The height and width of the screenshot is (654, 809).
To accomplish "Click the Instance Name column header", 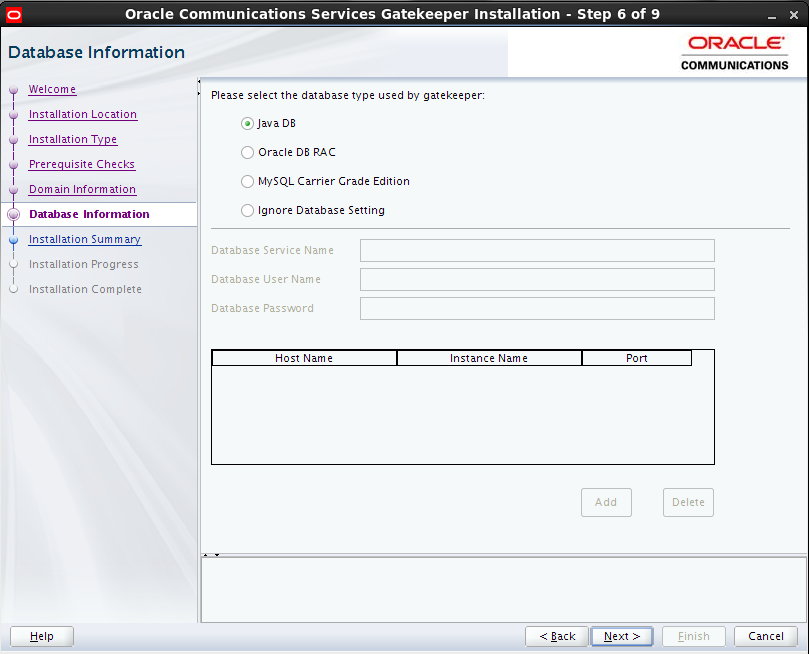I will coord(489,358).
